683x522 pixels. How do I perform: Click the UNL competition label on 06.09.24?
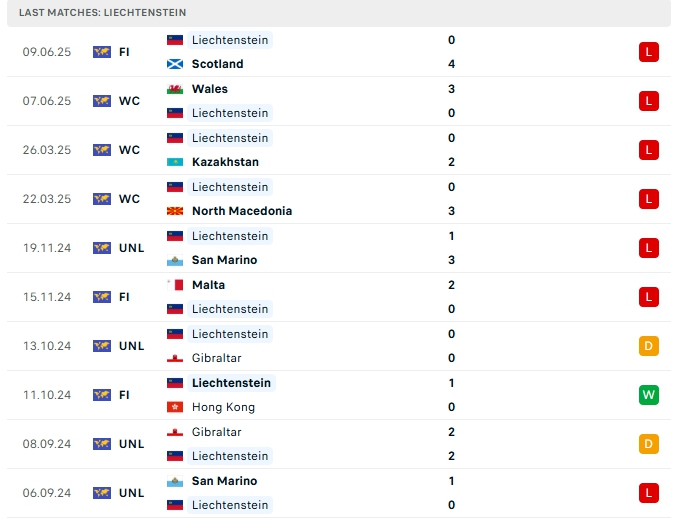(x=132, y=493)
